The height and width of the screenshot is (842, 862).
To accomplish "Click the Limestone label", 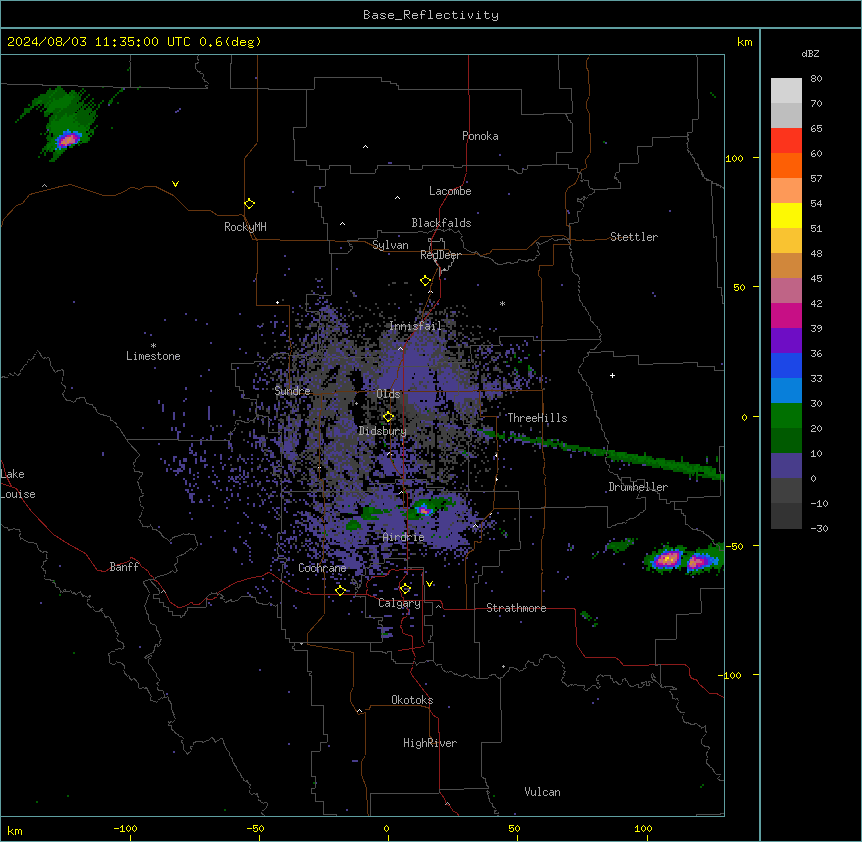I will pos(153,356).
